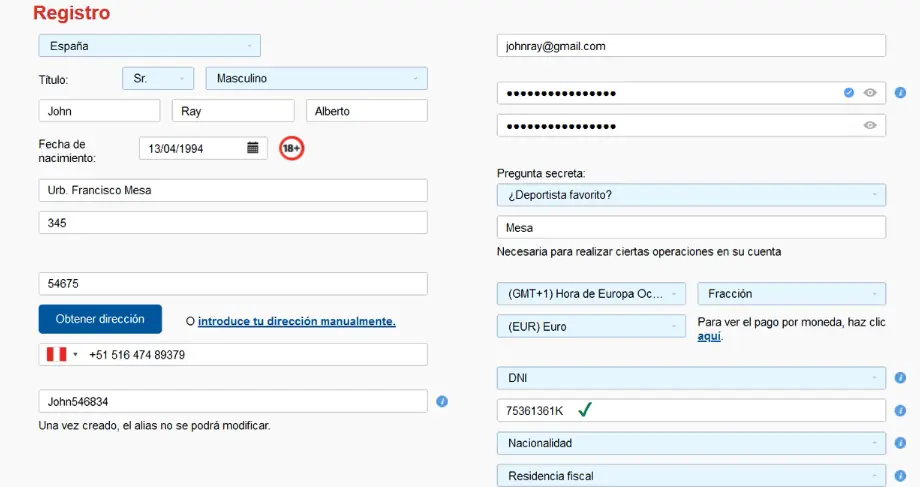The image size is (920, 487).
Task: Click the note about alias not being modifiable
Action: 154,425
